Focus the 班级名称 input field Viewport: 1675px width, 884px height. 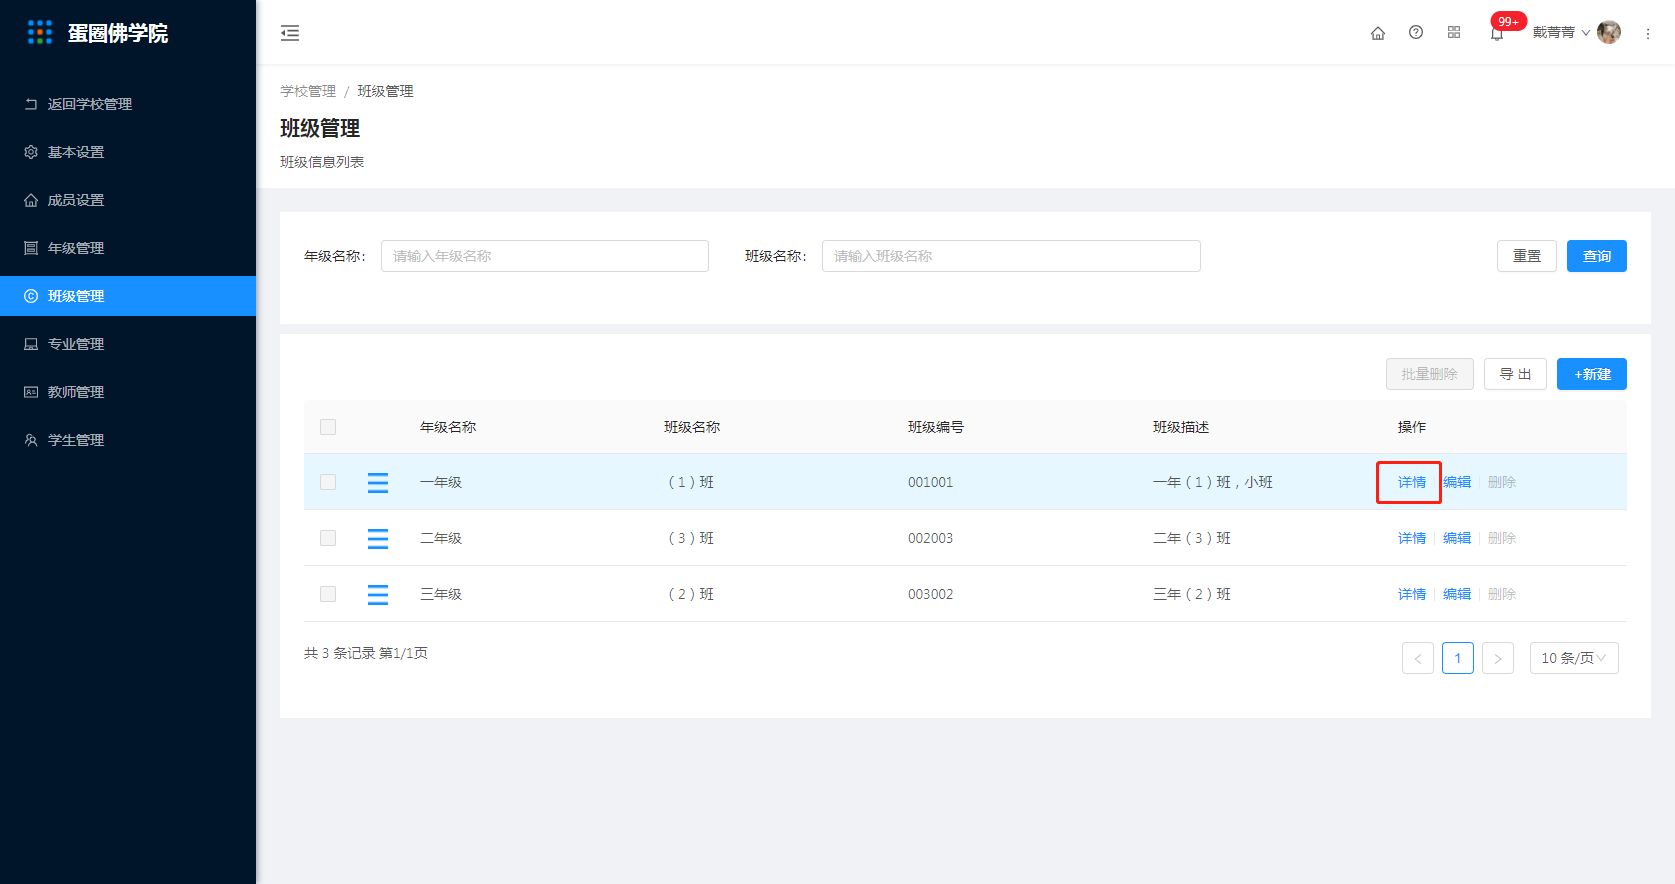pos(1011,256)
